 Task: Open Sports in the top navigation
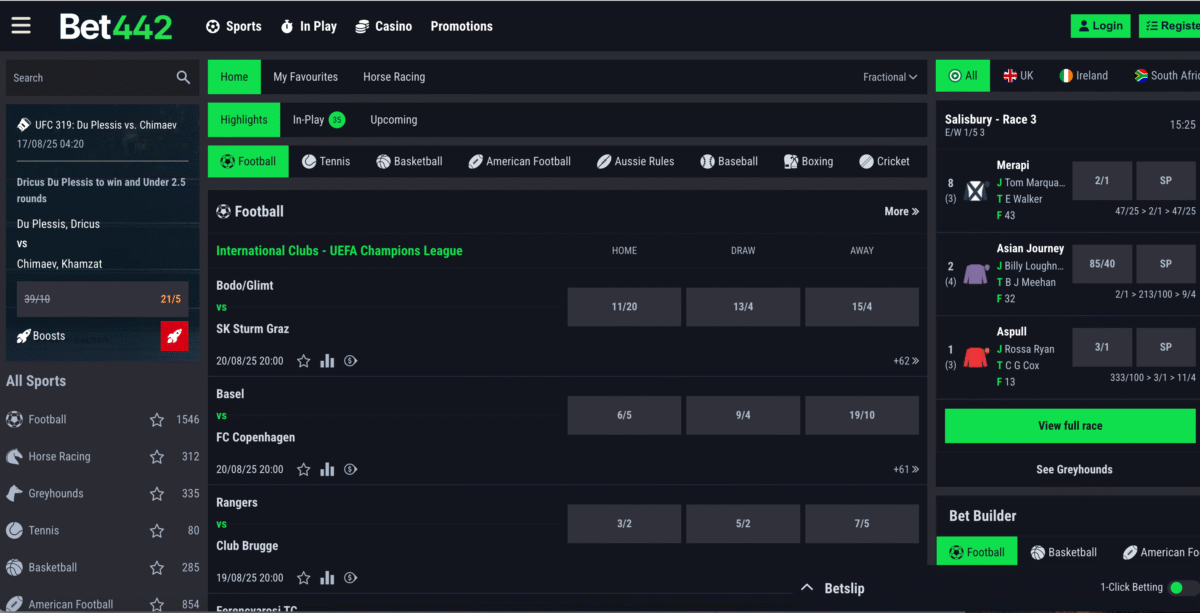pyautogui.click(x=233, y=26)
